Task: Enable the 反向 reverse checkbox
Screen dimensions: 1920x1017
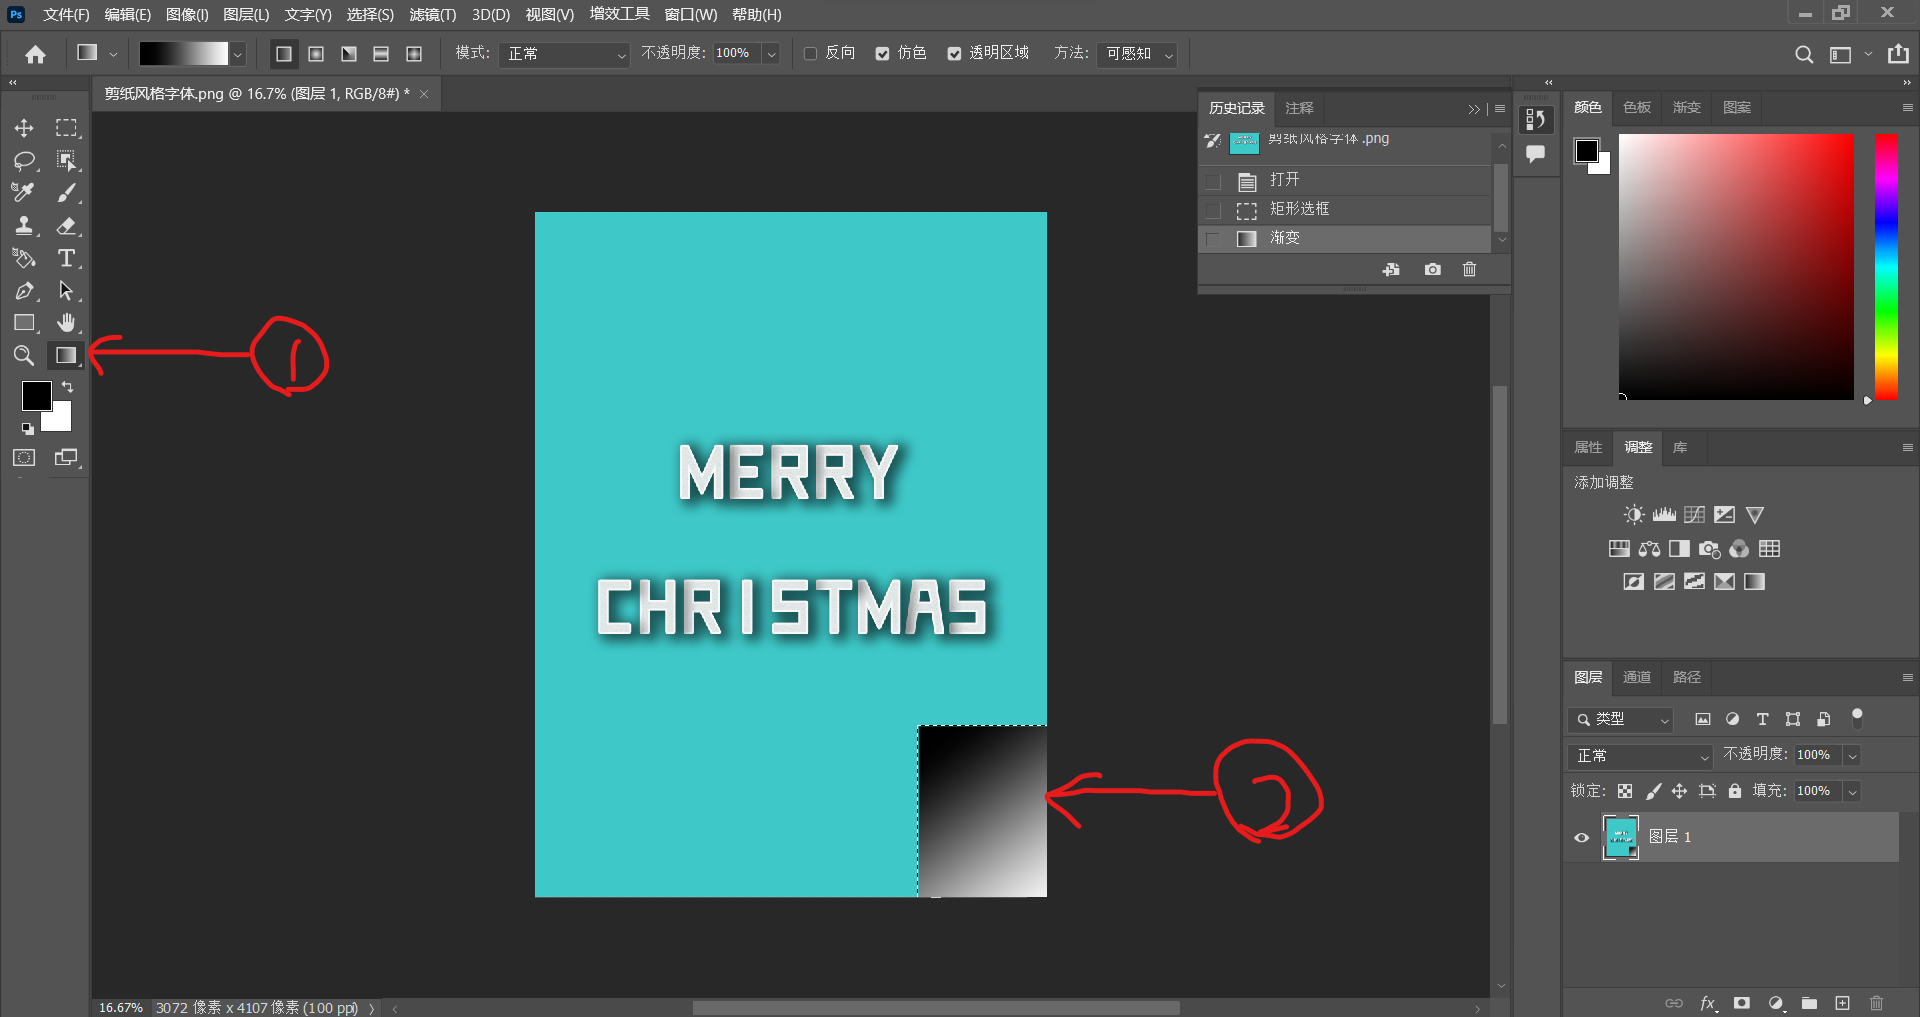Action: click(811, 54)
